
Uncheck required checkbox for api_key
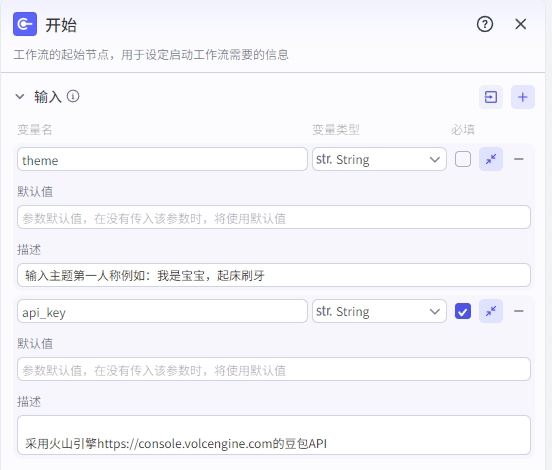463,311
